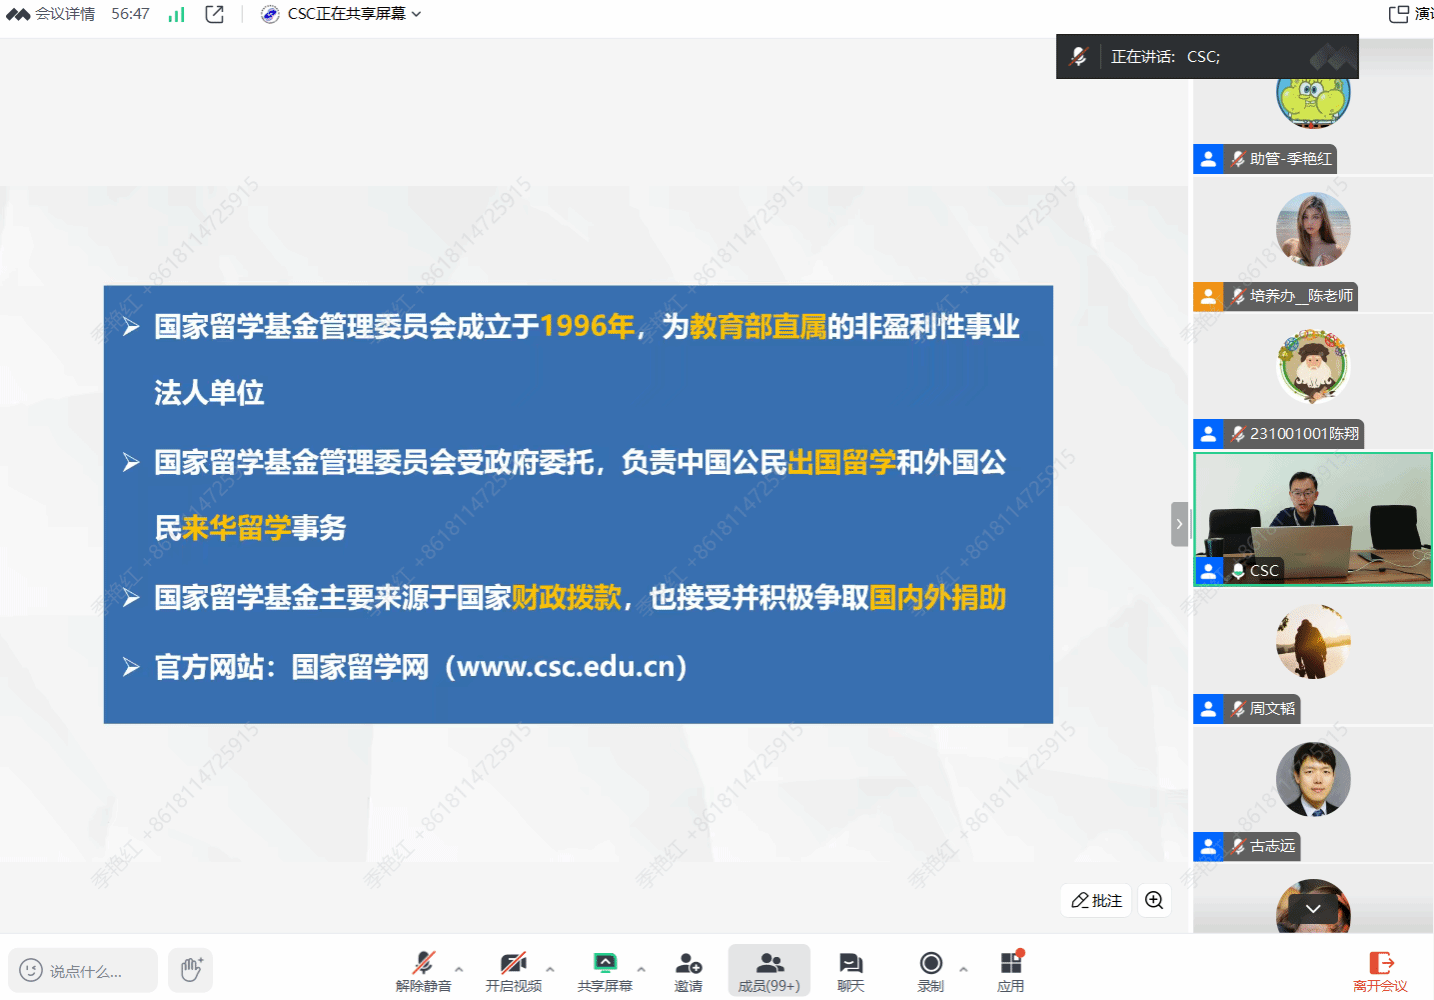Expand the audio options arrow next to mute
This screenshot has width=1434, height=1000.
pyautogui.click(x=459, y=968)
